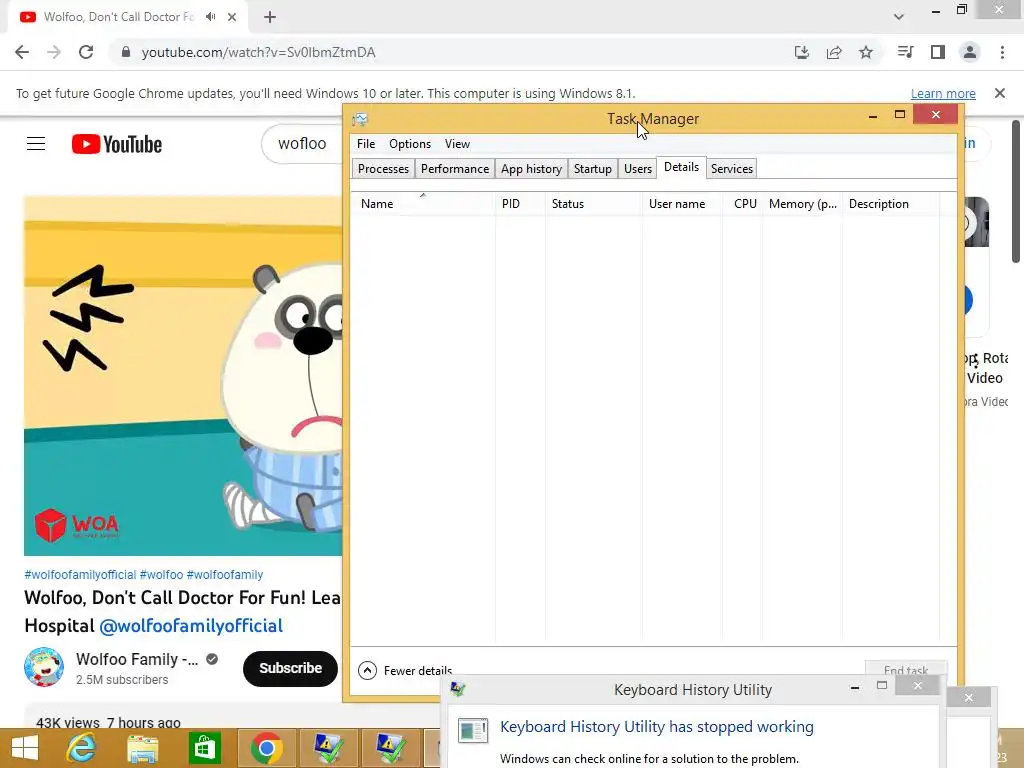Click the youtube.com address bar URL

[259, 52]
